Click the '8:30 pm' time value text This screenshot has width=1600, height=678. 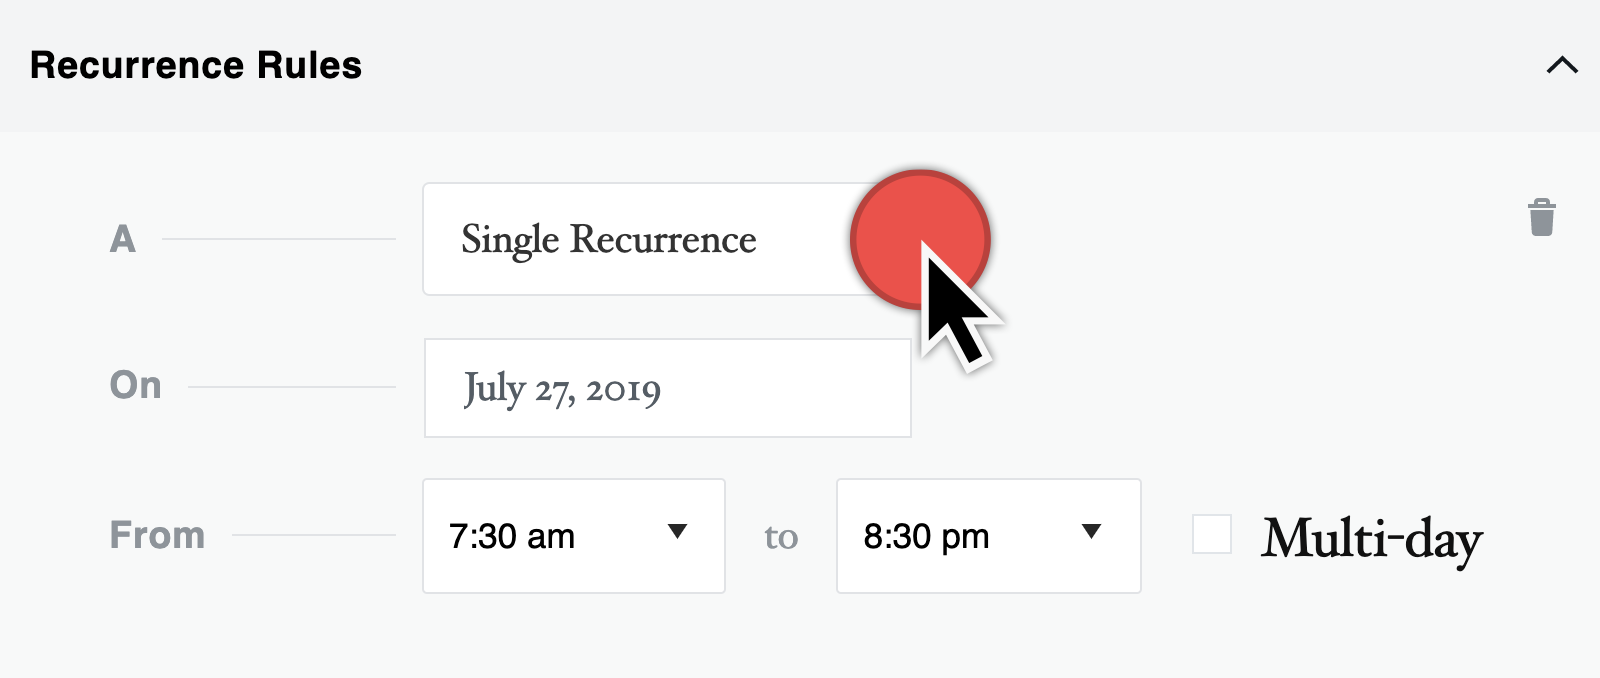click(x=926, y=537)
